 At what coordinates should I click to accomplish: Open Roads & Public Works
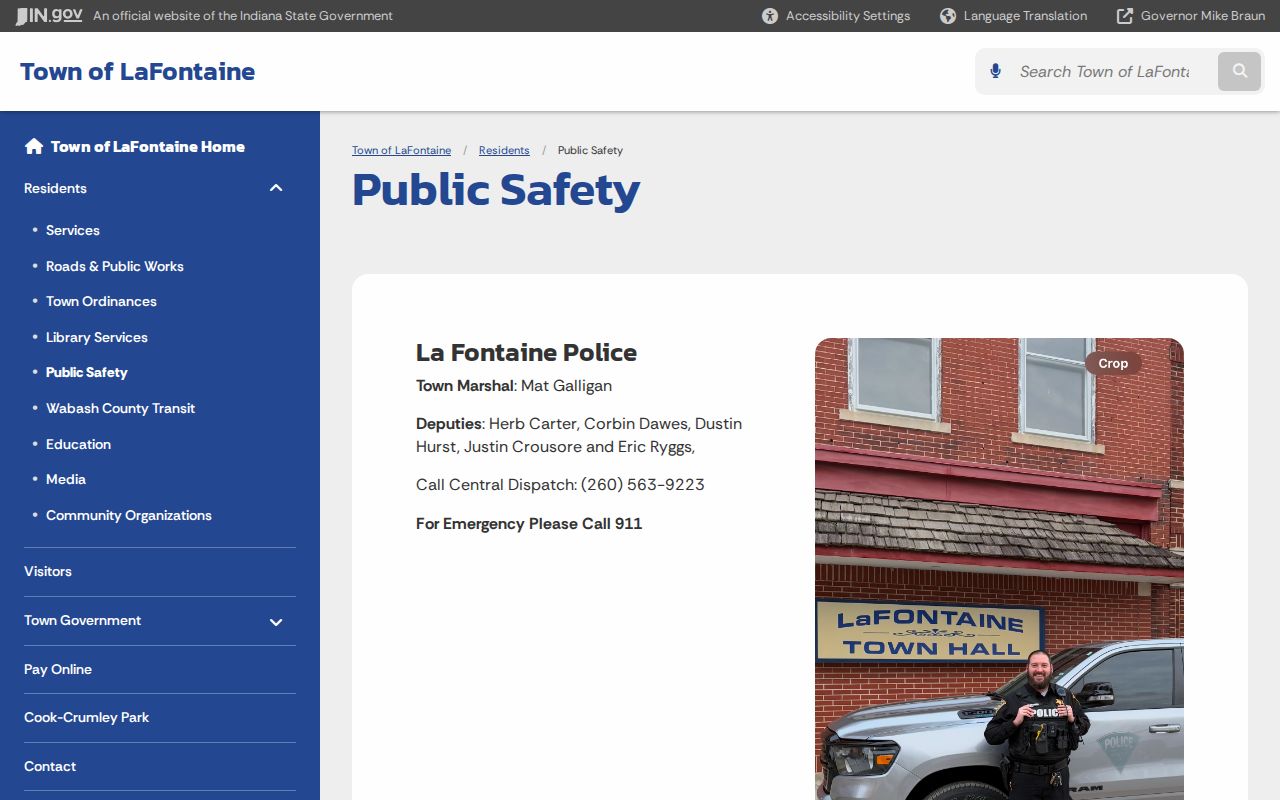[x=115, y=266]
